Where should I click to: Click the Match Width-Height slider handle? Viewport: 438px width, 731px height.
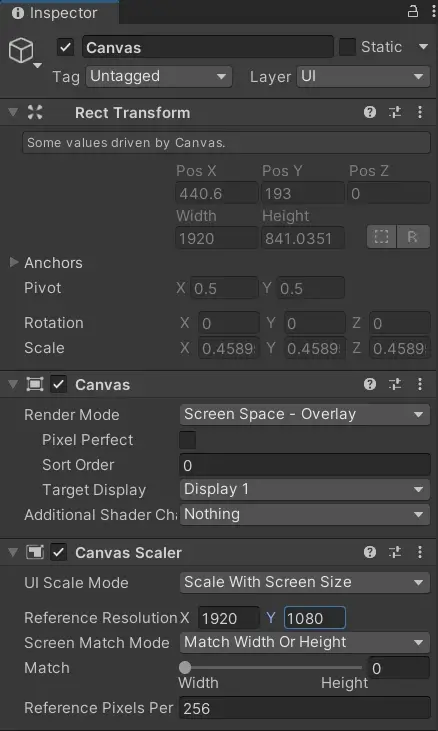185,668
